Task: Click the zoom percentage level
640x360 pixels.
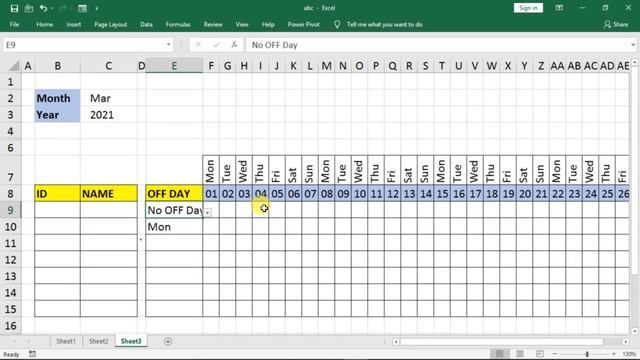Action: 629,354
